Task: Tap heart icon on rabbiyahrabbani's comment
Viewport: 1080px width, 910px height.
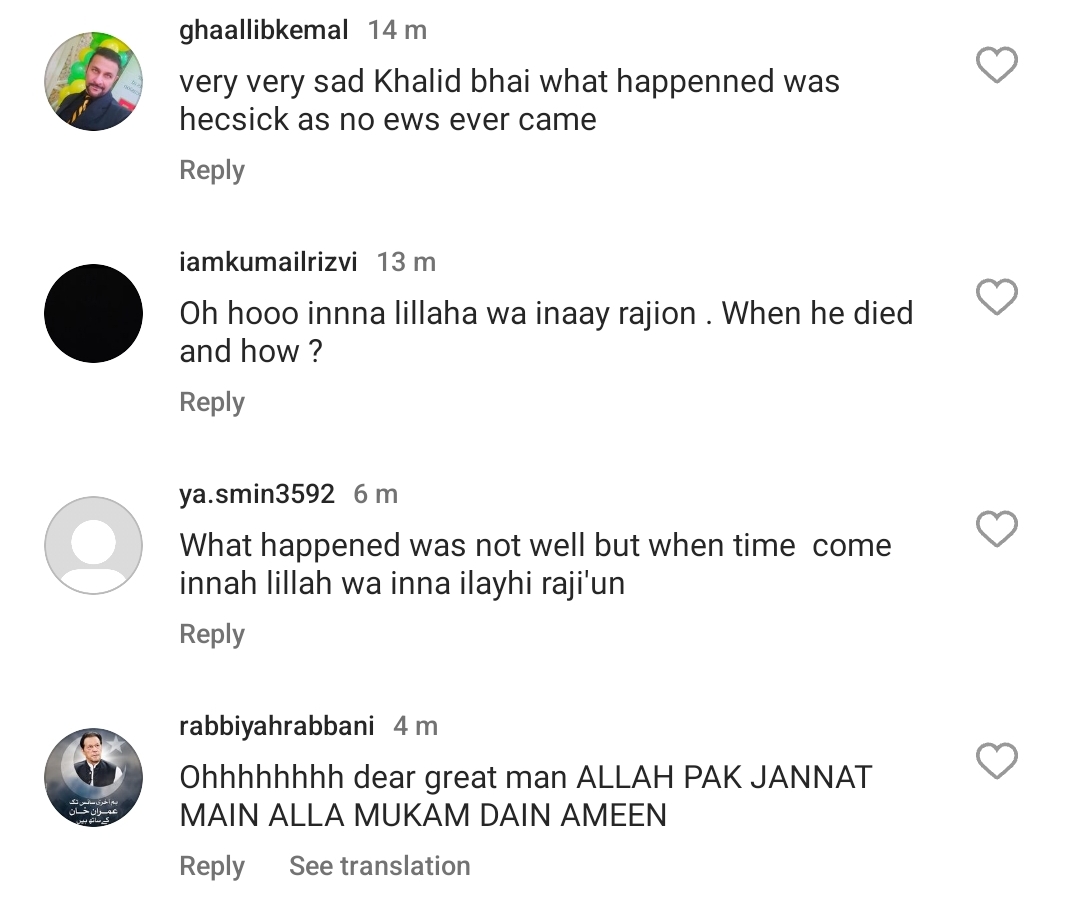Action: (x=996, y=761)
